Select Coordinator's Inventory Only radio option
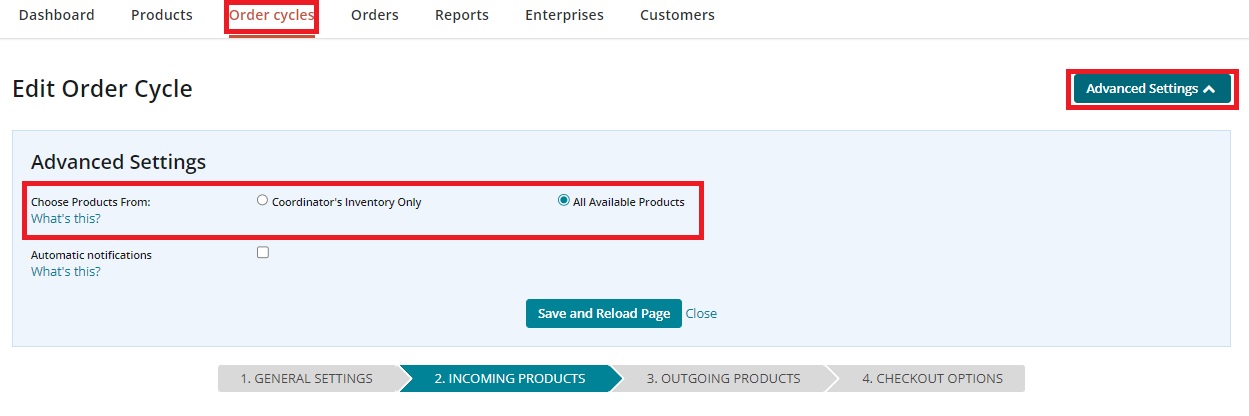The width and height of the screenshot is (1249, 416). tap(263, 200)
